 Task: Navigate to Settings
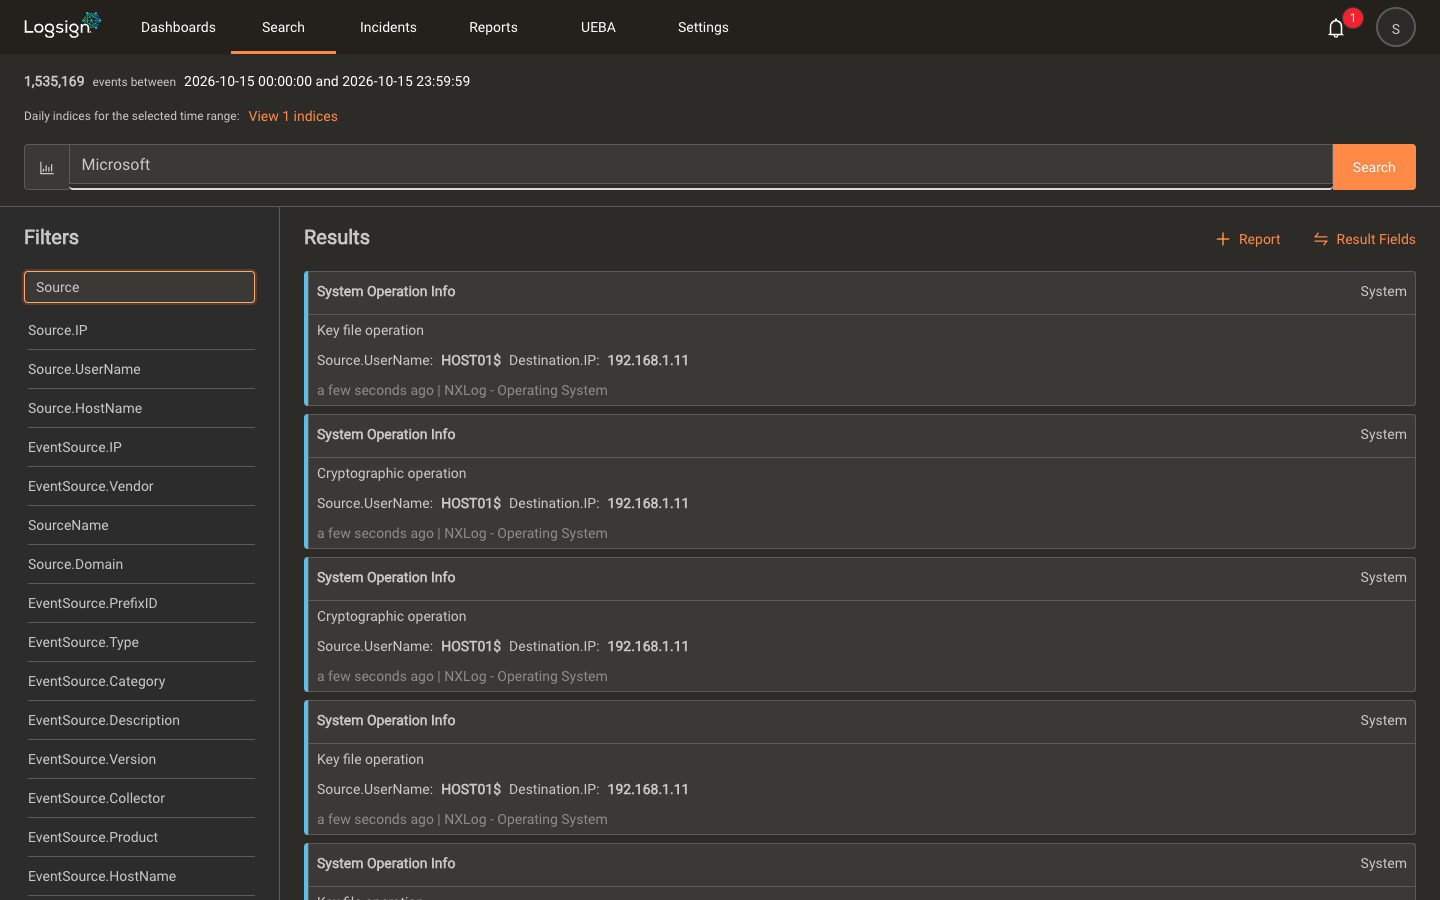[703, 27]
